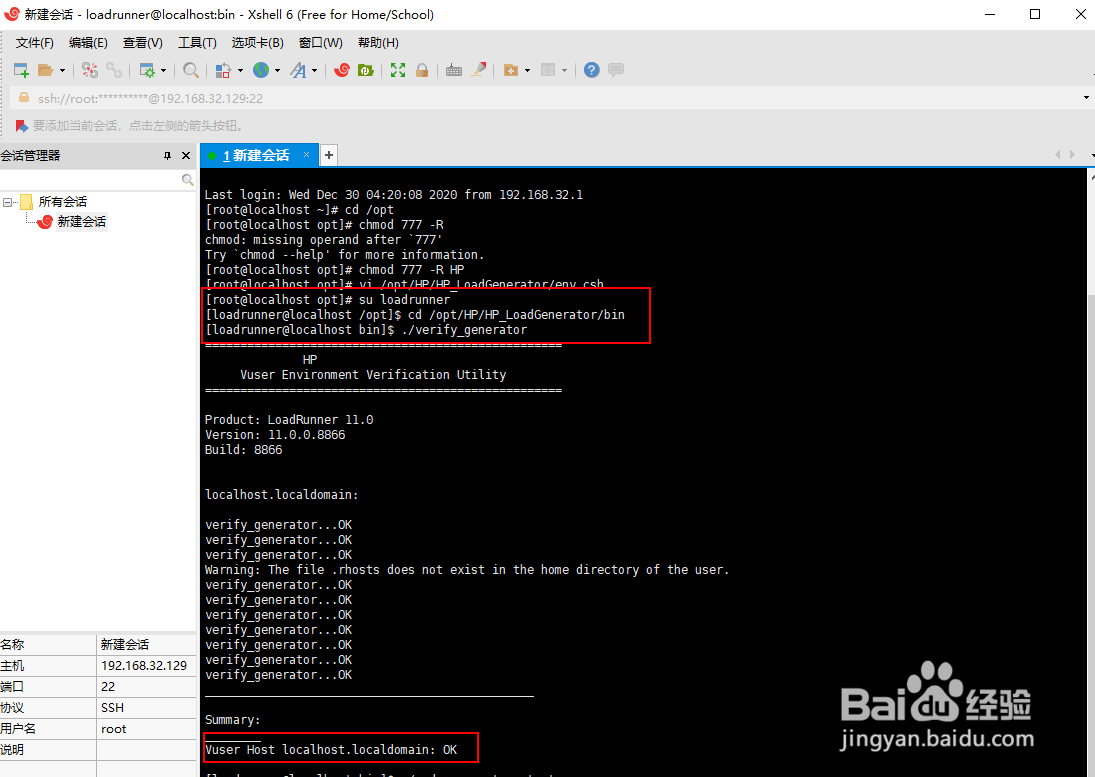The image size is (1095, 777).
Task: Click the port value 22 cell
Action: coord(146,686)
